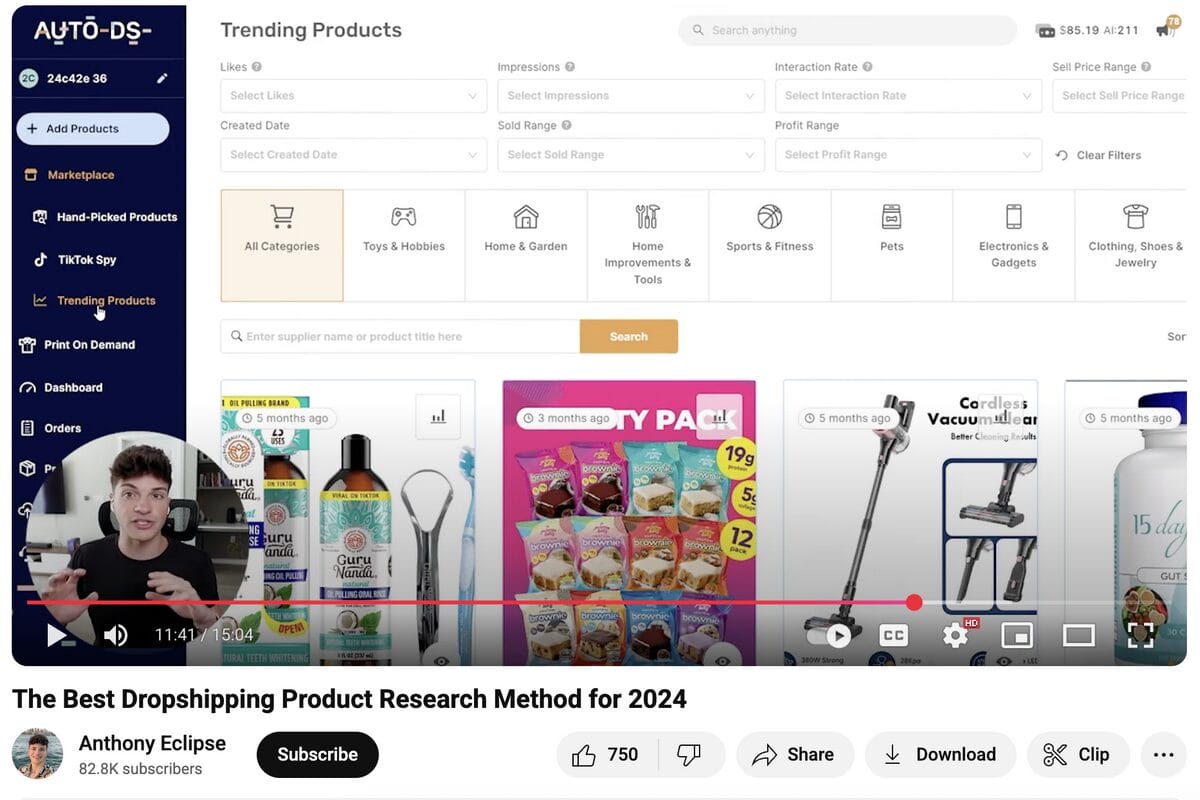Select the Pets category tab
The width and height of the screenshot is (1200, 800).
point(892,246)
